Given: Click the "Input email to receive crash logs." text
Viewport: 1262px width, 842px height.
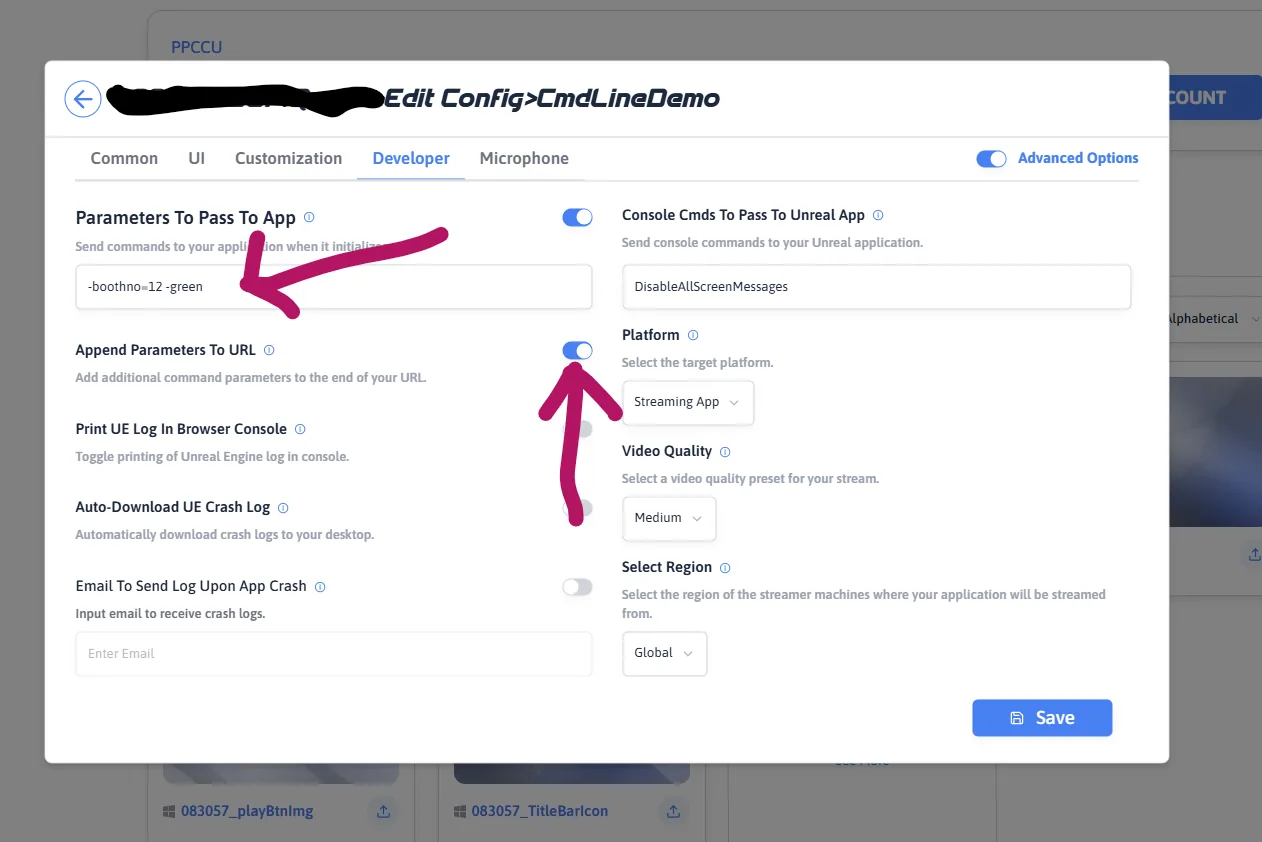Looking at the screenshot, I should click(171, 614).
